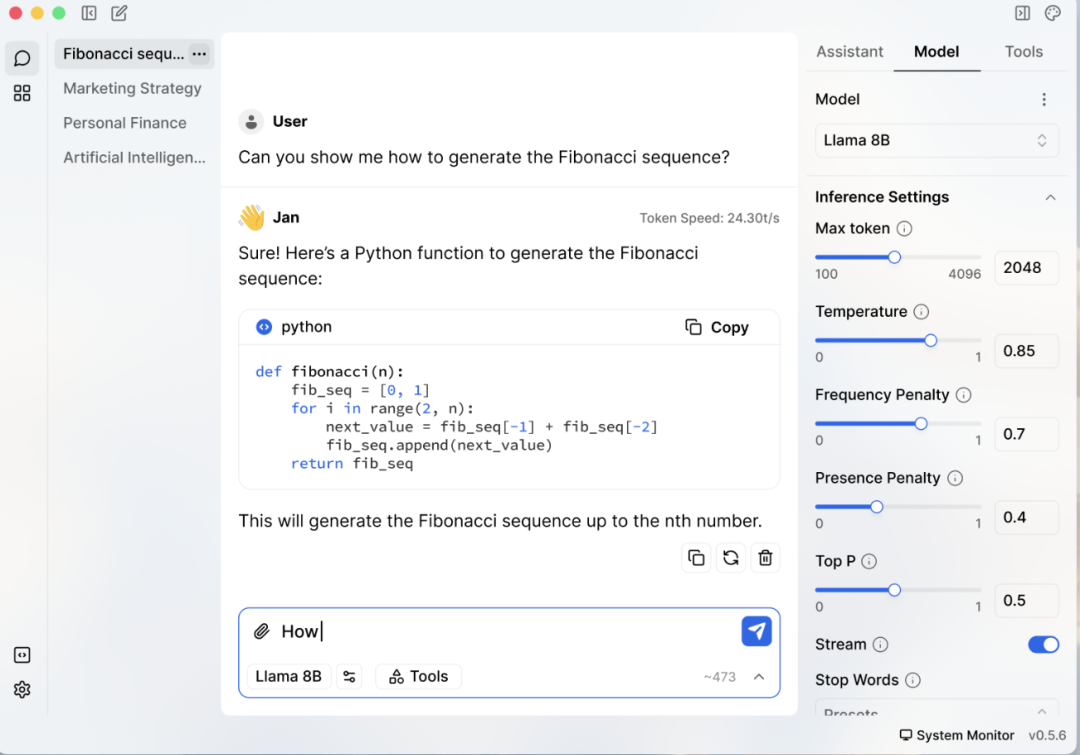Collapse the Inference Settings section
The image size is (1080, 755).
pyautogui.click(x=1050, y=198)
